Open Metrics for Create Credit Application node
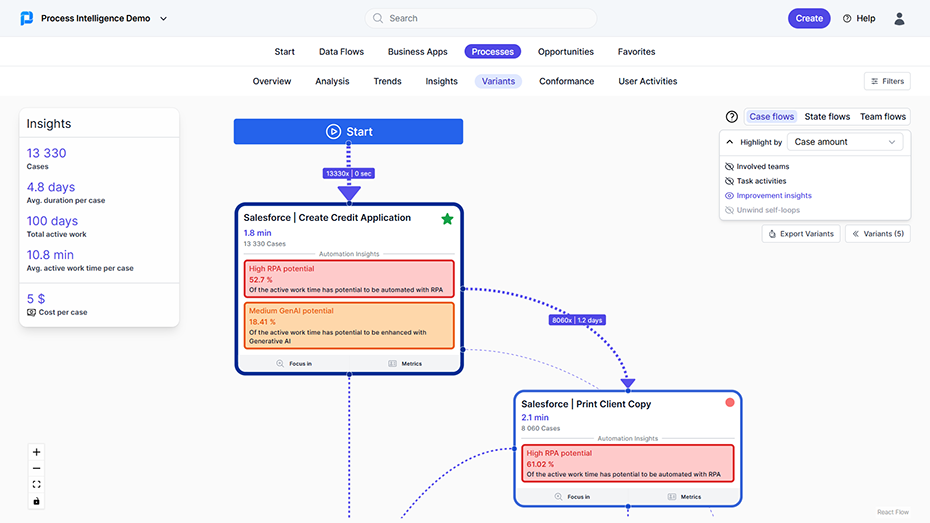 [405, 363]
